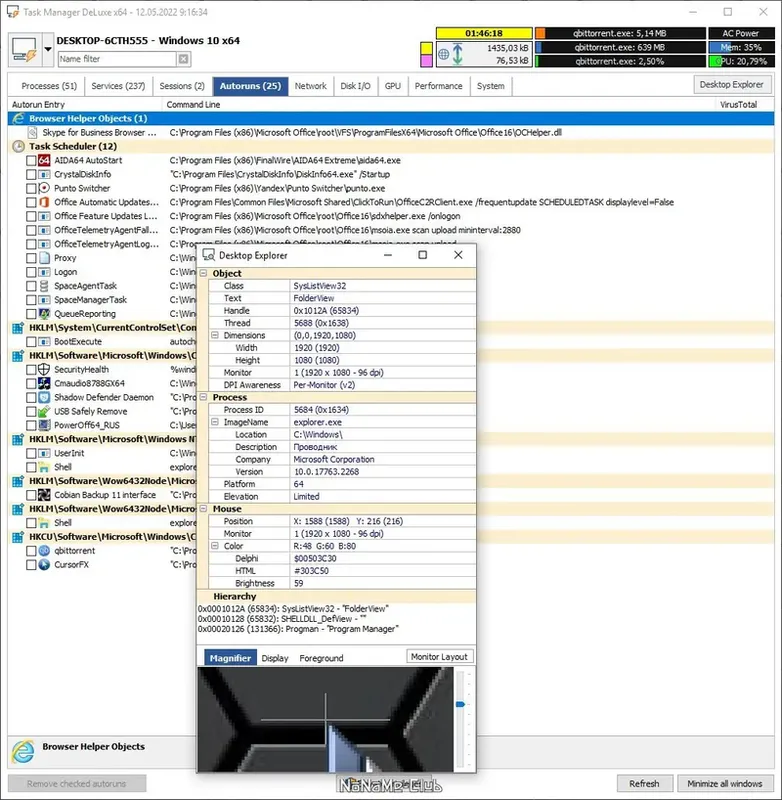Tick the Punto Switcher checkbox
Viewport: 782px width, 800px height.
tap(31, 188)
